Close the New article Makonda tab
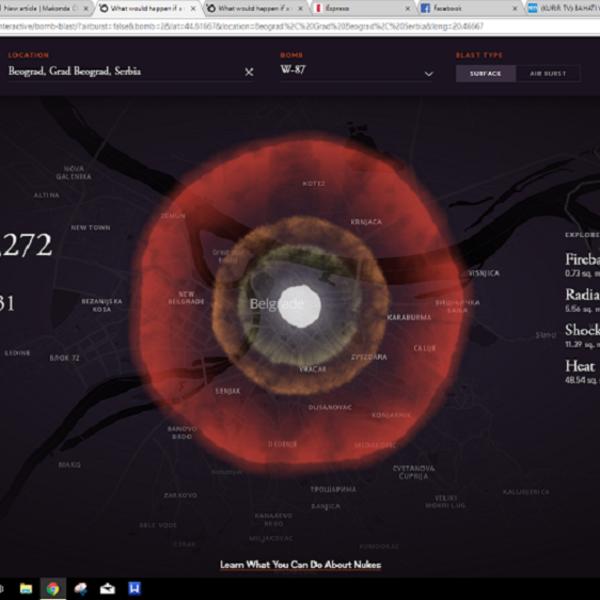The image size is (600, 600). [x=87, y=8]
